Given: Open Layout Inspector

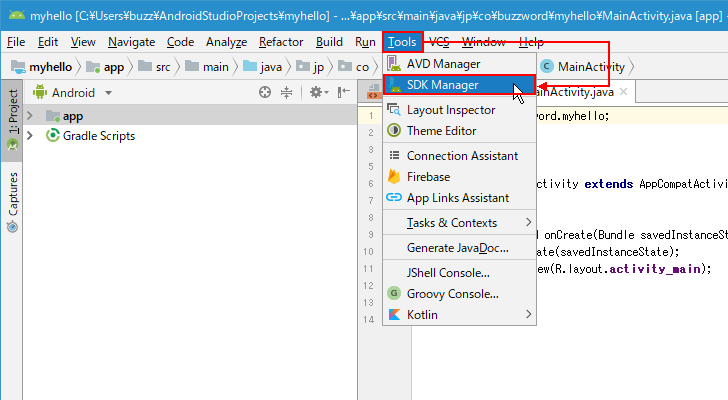Looking at the screenshot, I should click(x=459, y=110).
